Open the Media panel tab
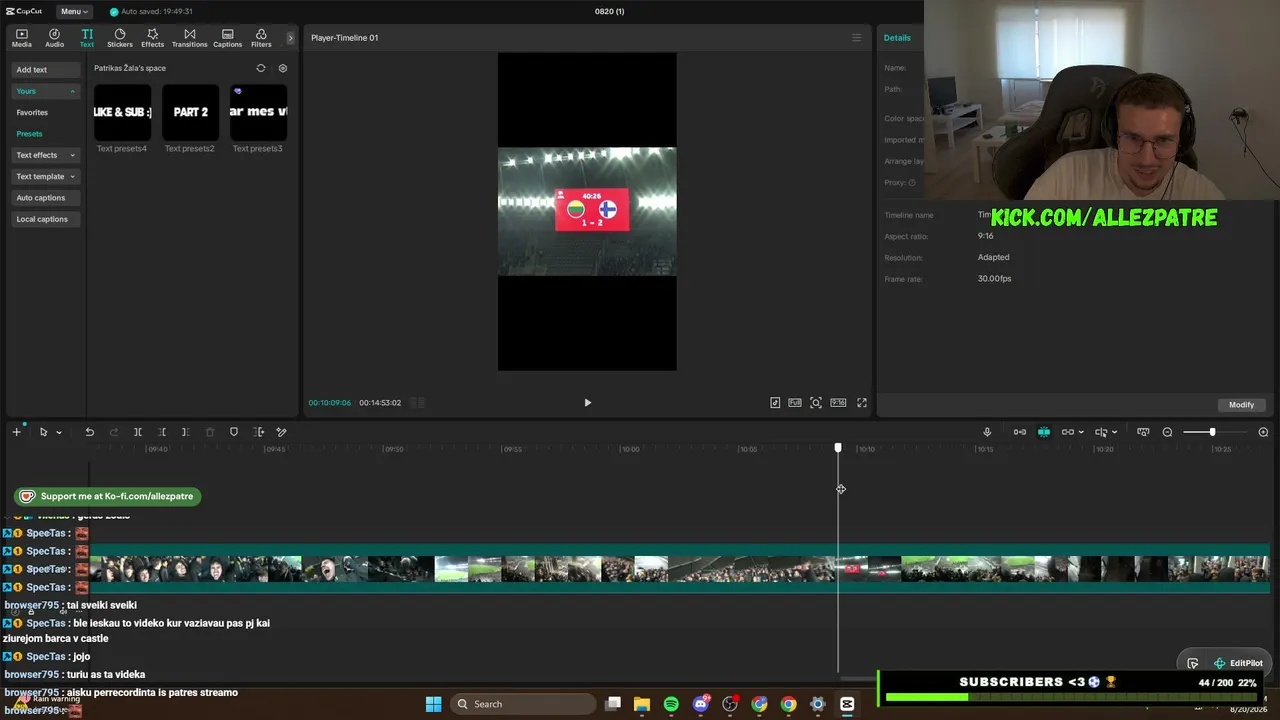This screenshot has width=1280, height=720. click(x=22, y=38)
